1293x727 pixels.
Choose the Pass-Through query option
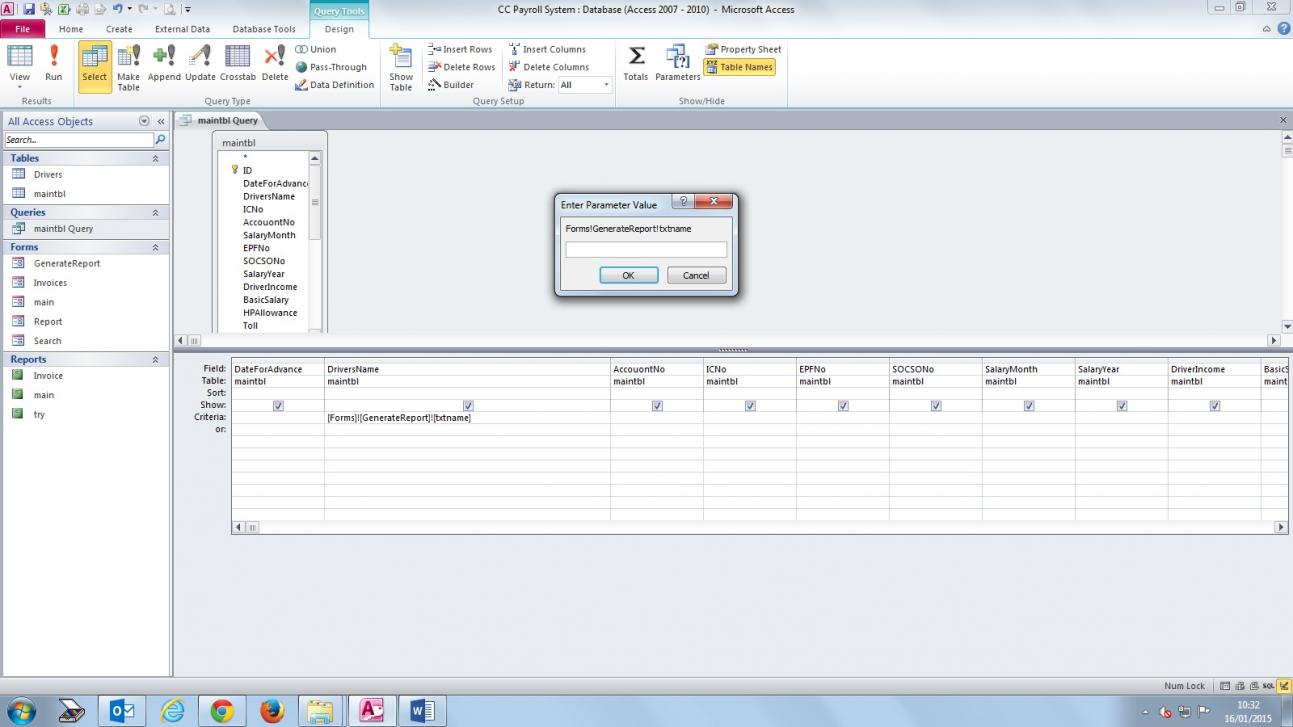[331, 67]
